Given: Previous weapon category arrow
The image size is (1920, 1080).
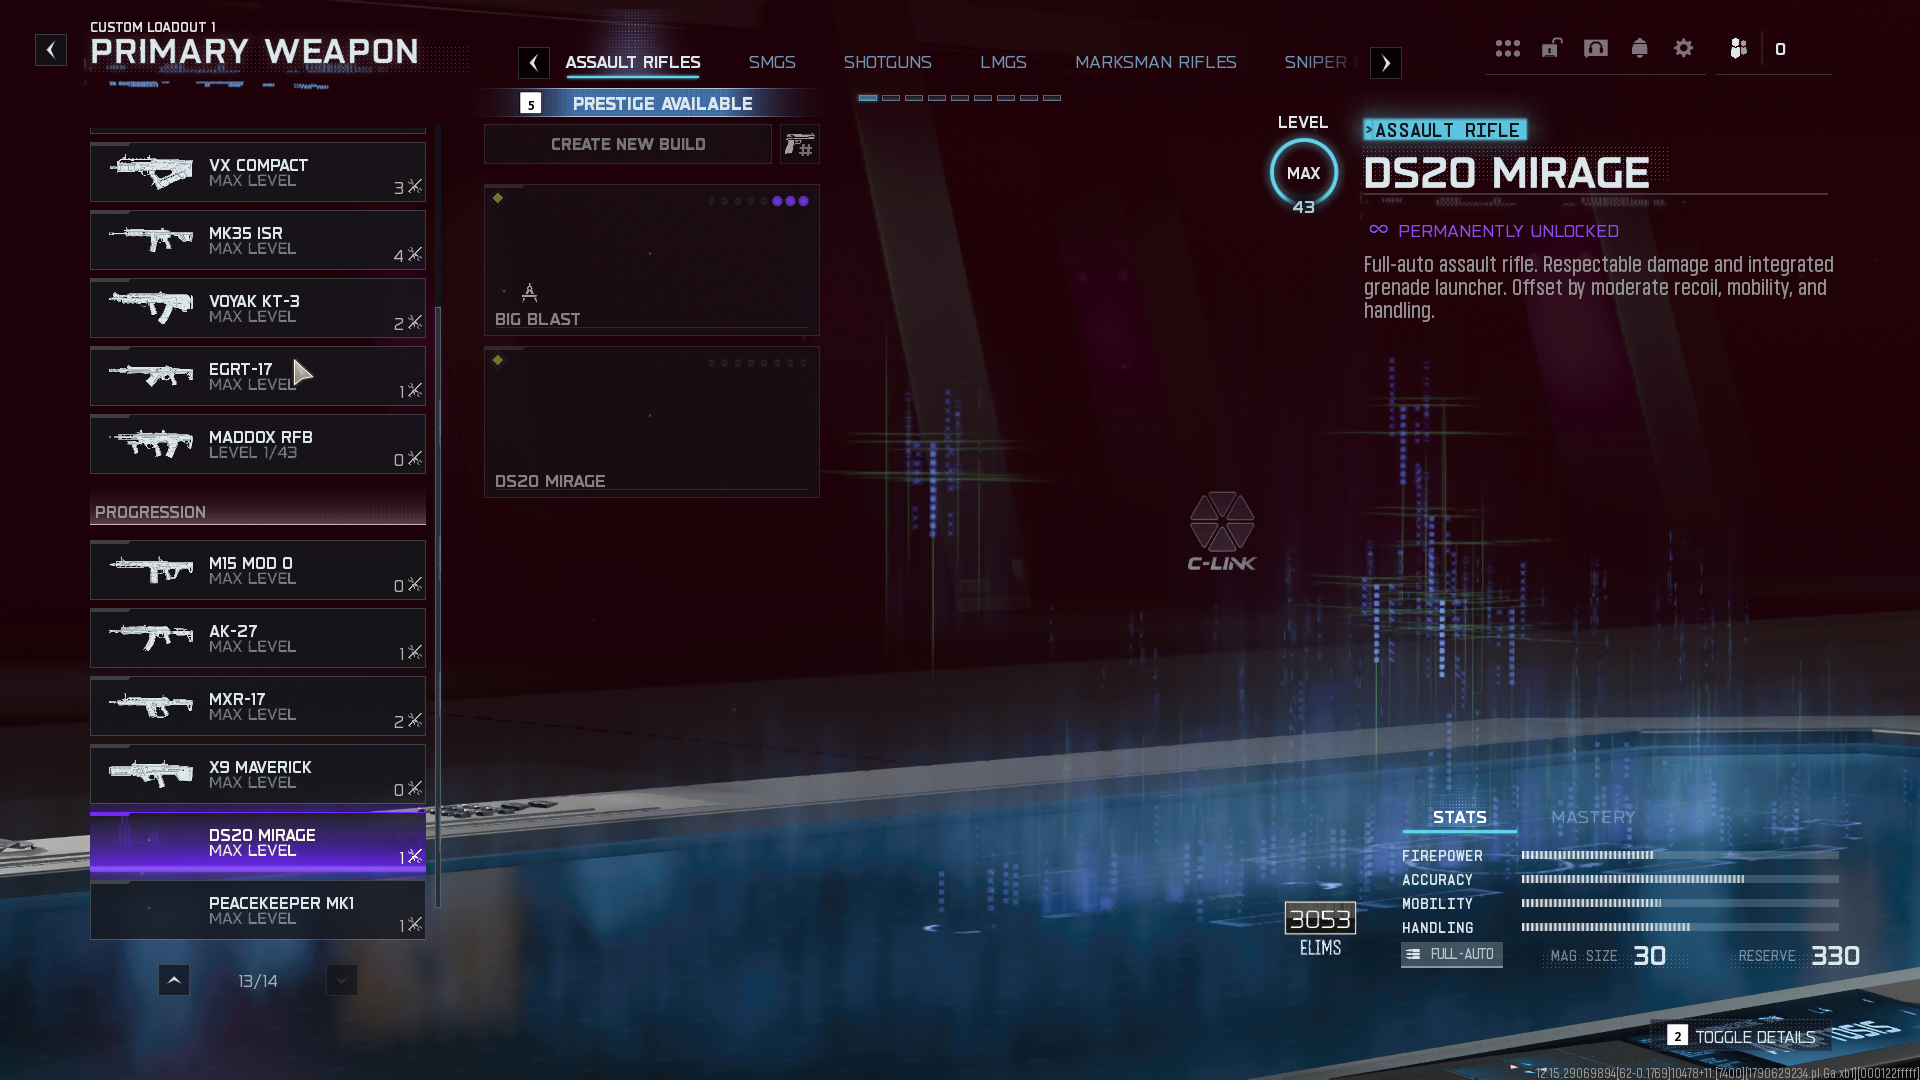Looking at the screenshot, I should coord(534,63).
